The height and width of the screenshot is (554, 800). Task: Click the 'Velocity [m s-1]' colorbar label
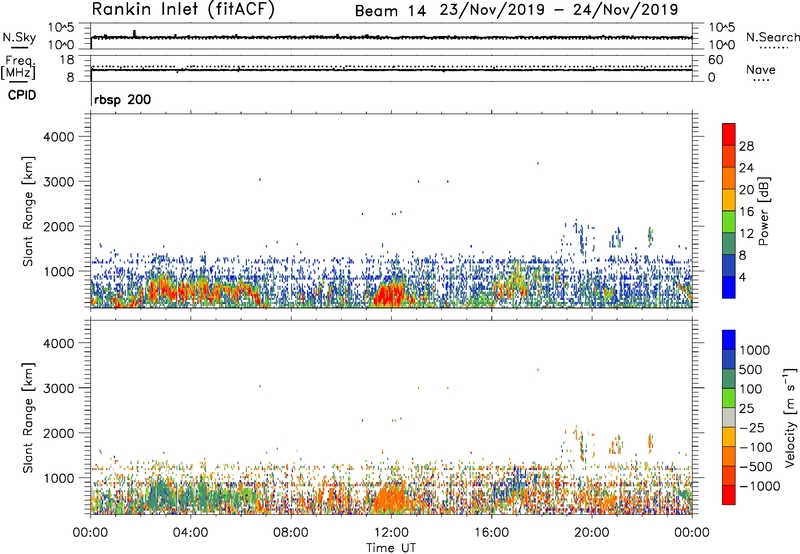pos(790,417)
